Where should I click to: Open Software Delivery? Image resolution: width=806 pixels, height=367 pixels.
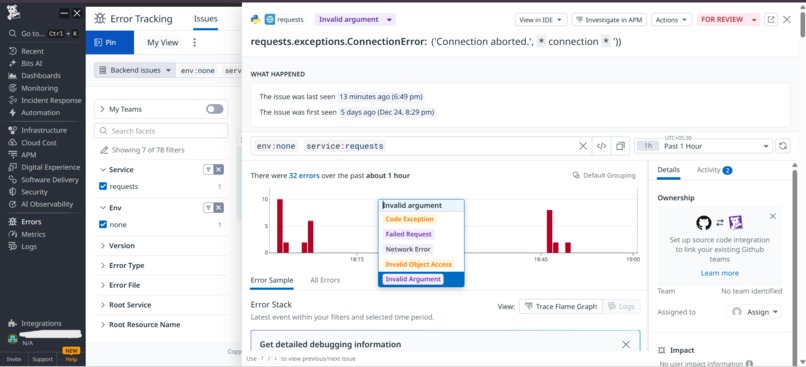tap(49, 179)
